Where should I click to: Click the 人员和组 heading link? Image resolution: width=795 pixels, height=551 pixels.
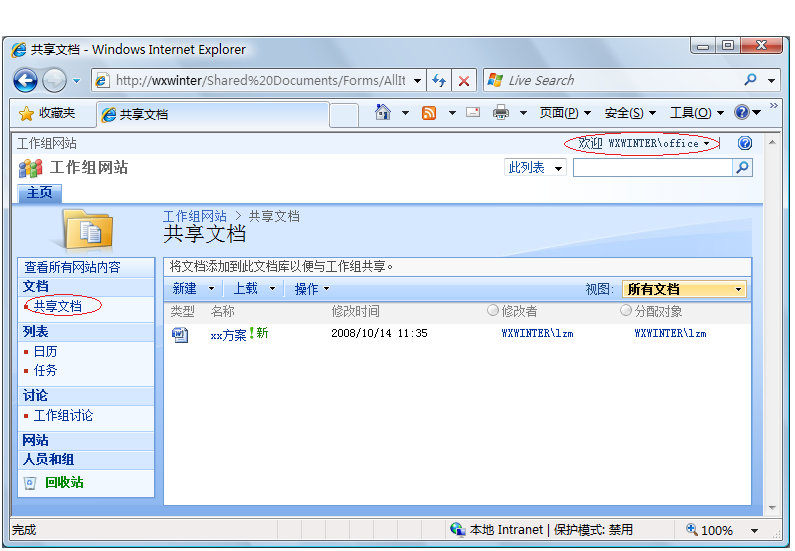(x=49, y=459)
